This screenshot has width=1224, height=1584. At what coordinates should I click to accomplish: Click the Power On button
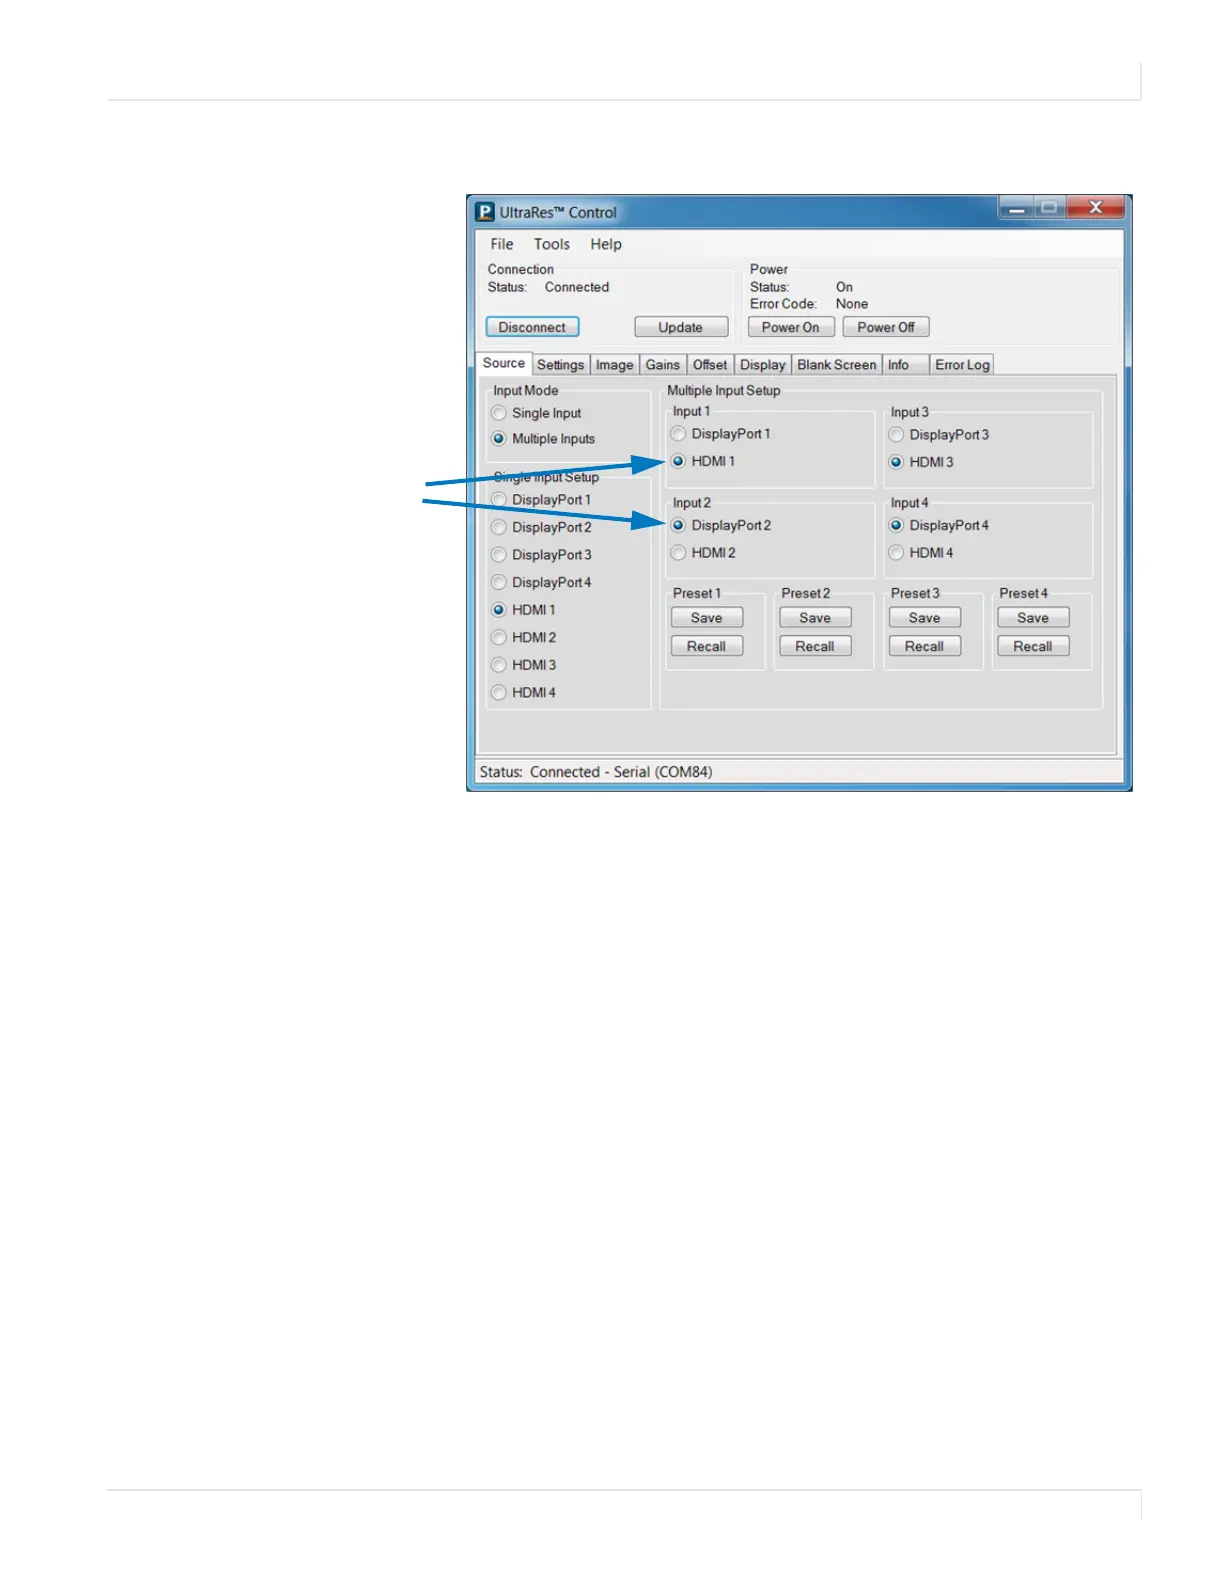click(790, 327)
